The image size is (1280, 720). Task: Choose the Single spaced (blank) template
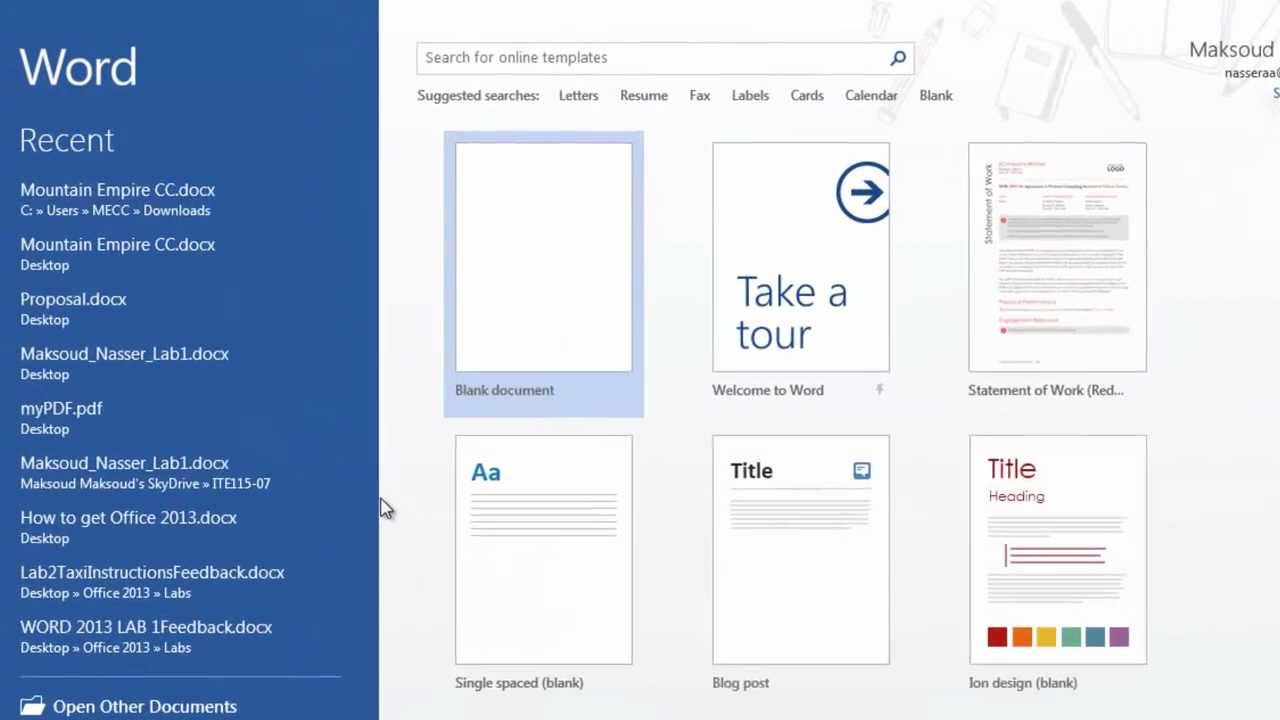click(543, 563)
